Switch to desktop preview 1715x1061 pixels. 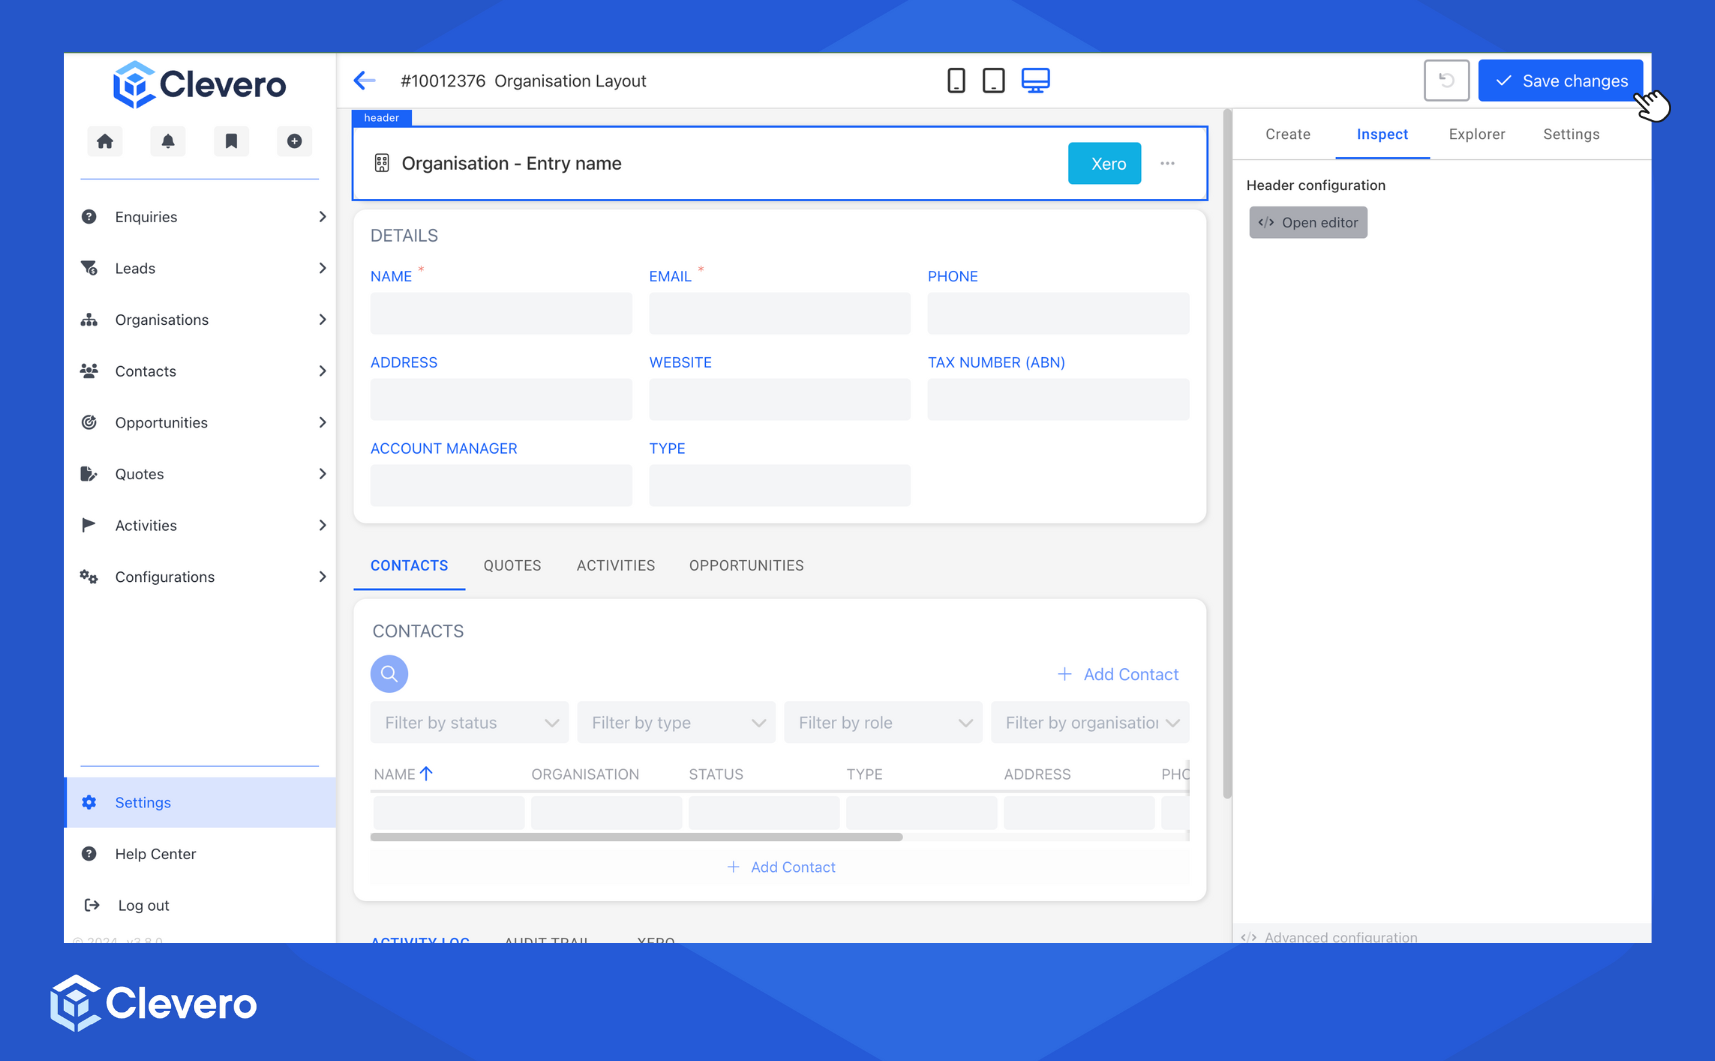1035,81
